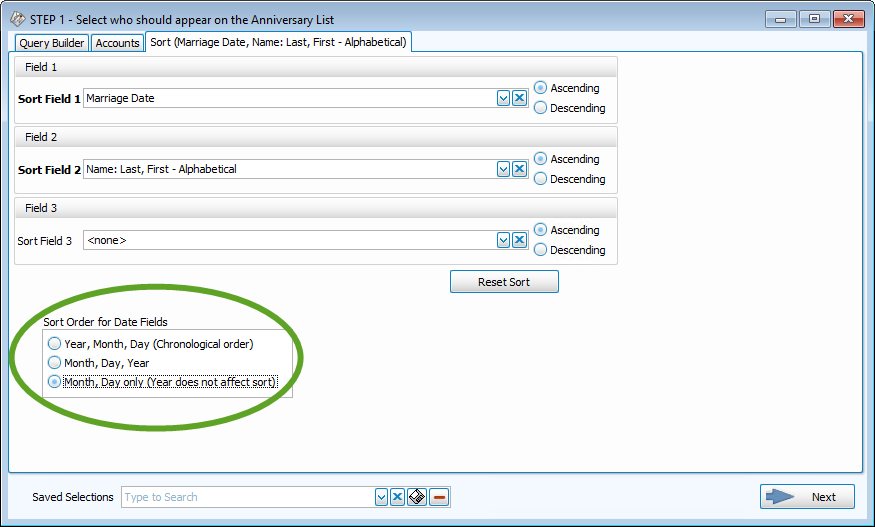The image size is (875, 527).
Task: Select Month, Day, Year date sort order
Action: pos(55,363)
